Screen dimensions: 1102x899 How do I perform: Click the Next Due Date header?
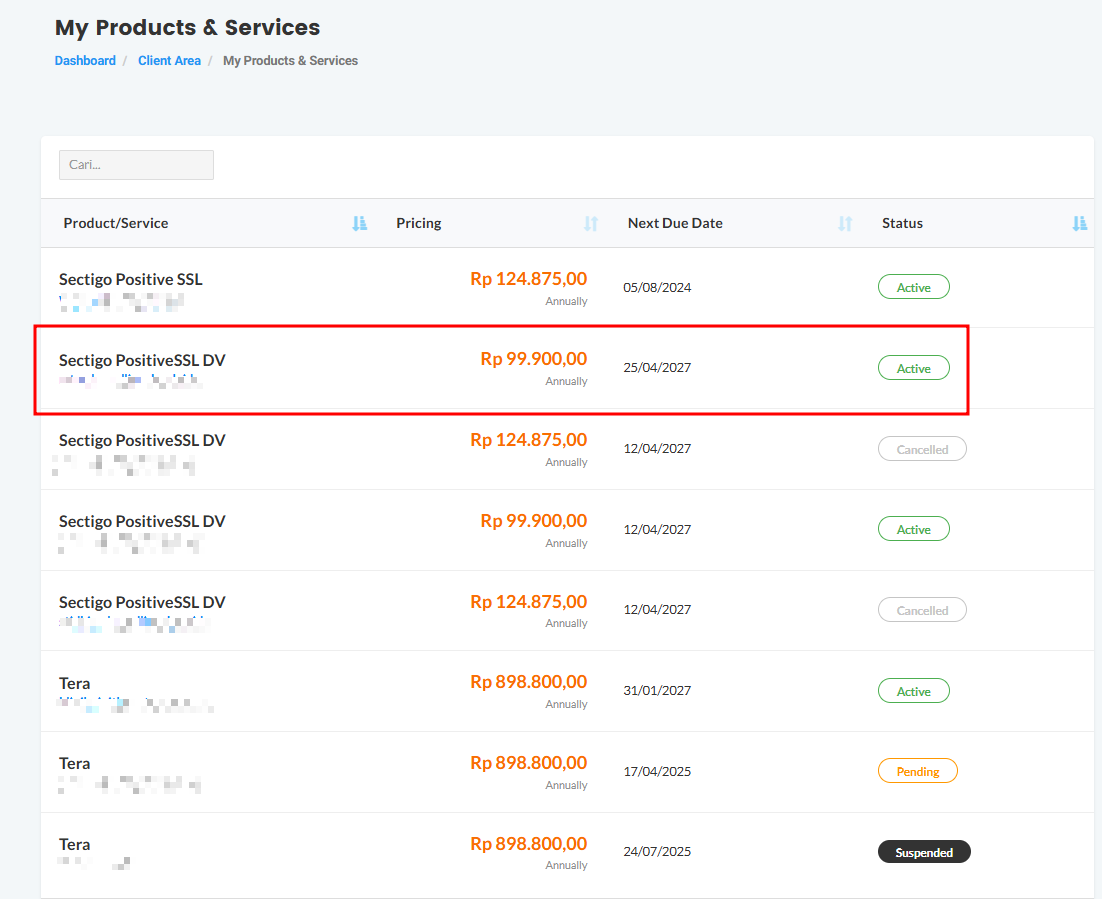675,224
